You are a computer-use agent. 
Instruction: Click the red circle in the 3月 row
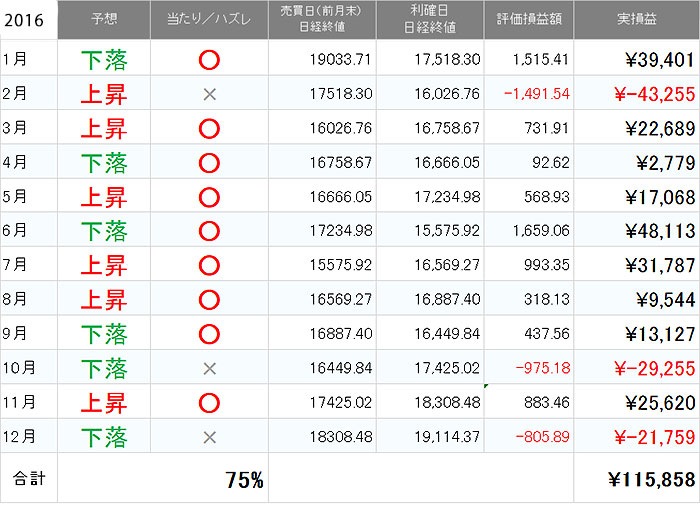pos(209,129)
